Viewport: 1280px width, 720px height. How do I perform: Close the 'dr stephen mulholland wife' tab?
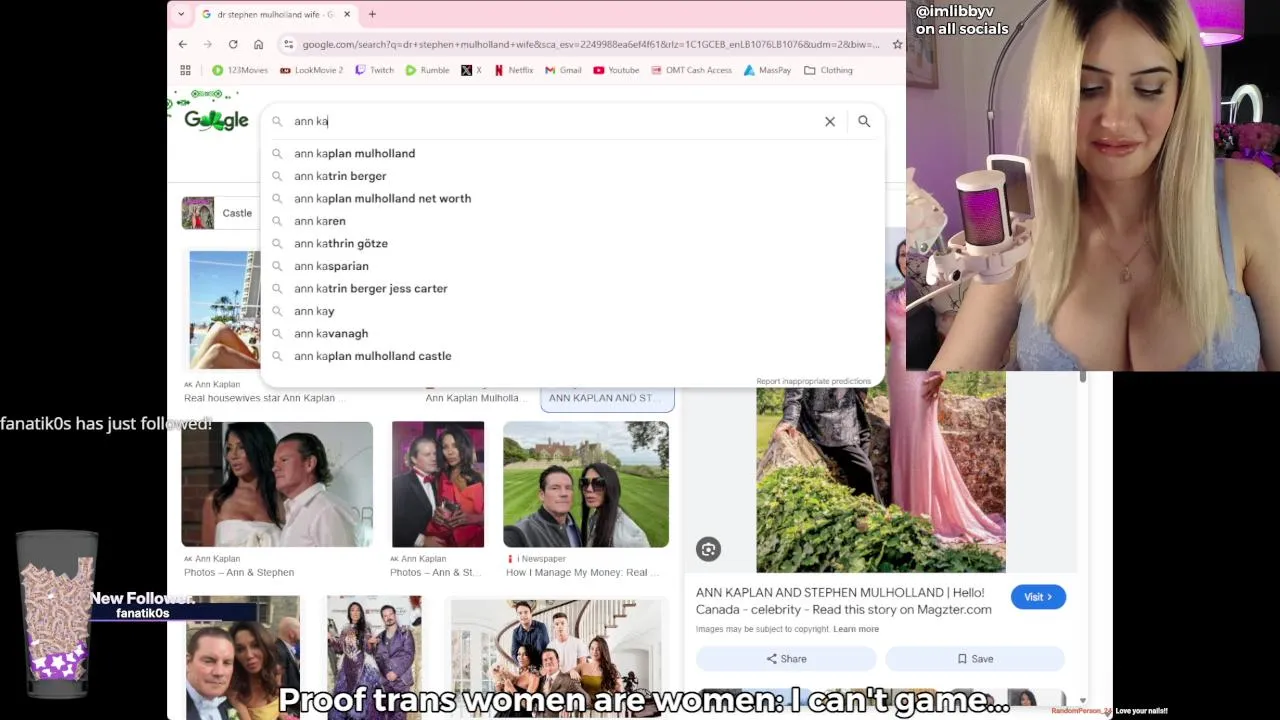point(347,14)
